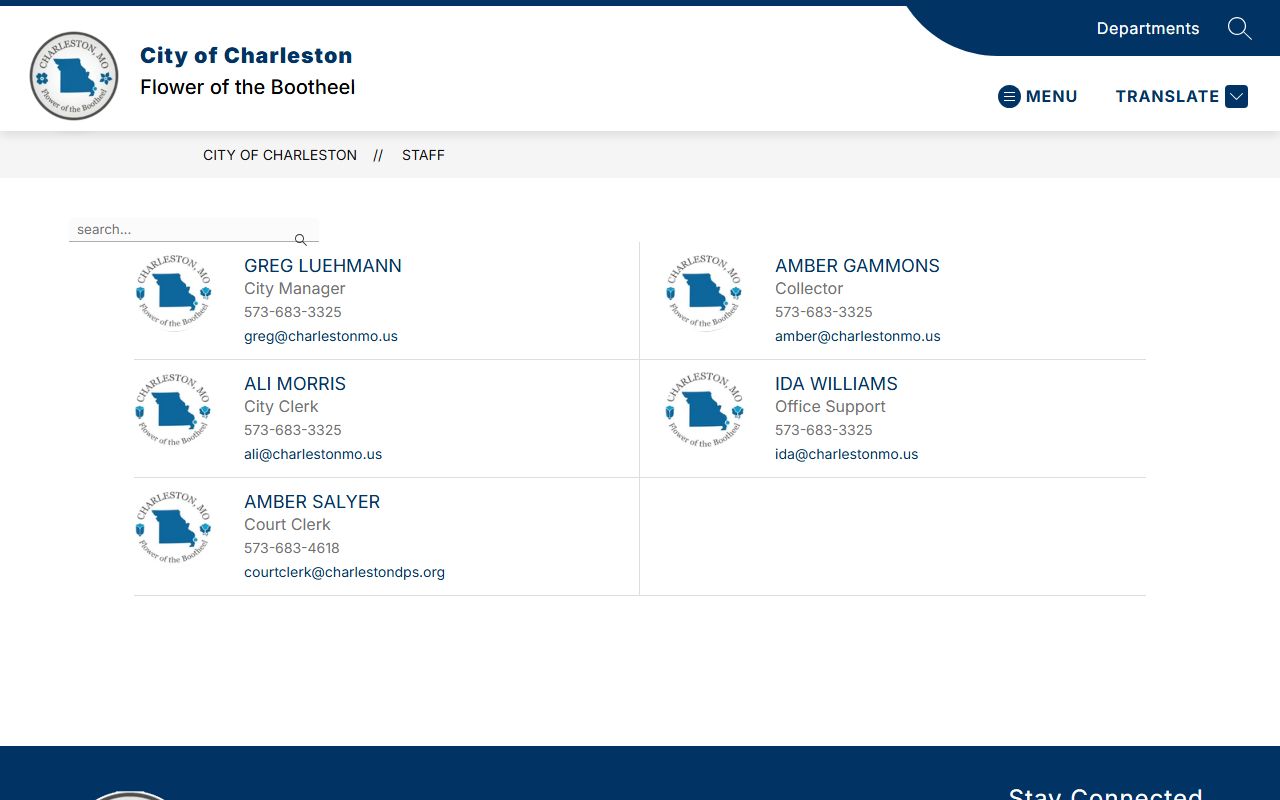Open the site search magnifier icon
The image size is (1280, 800).
click(x=1239, y=28)
